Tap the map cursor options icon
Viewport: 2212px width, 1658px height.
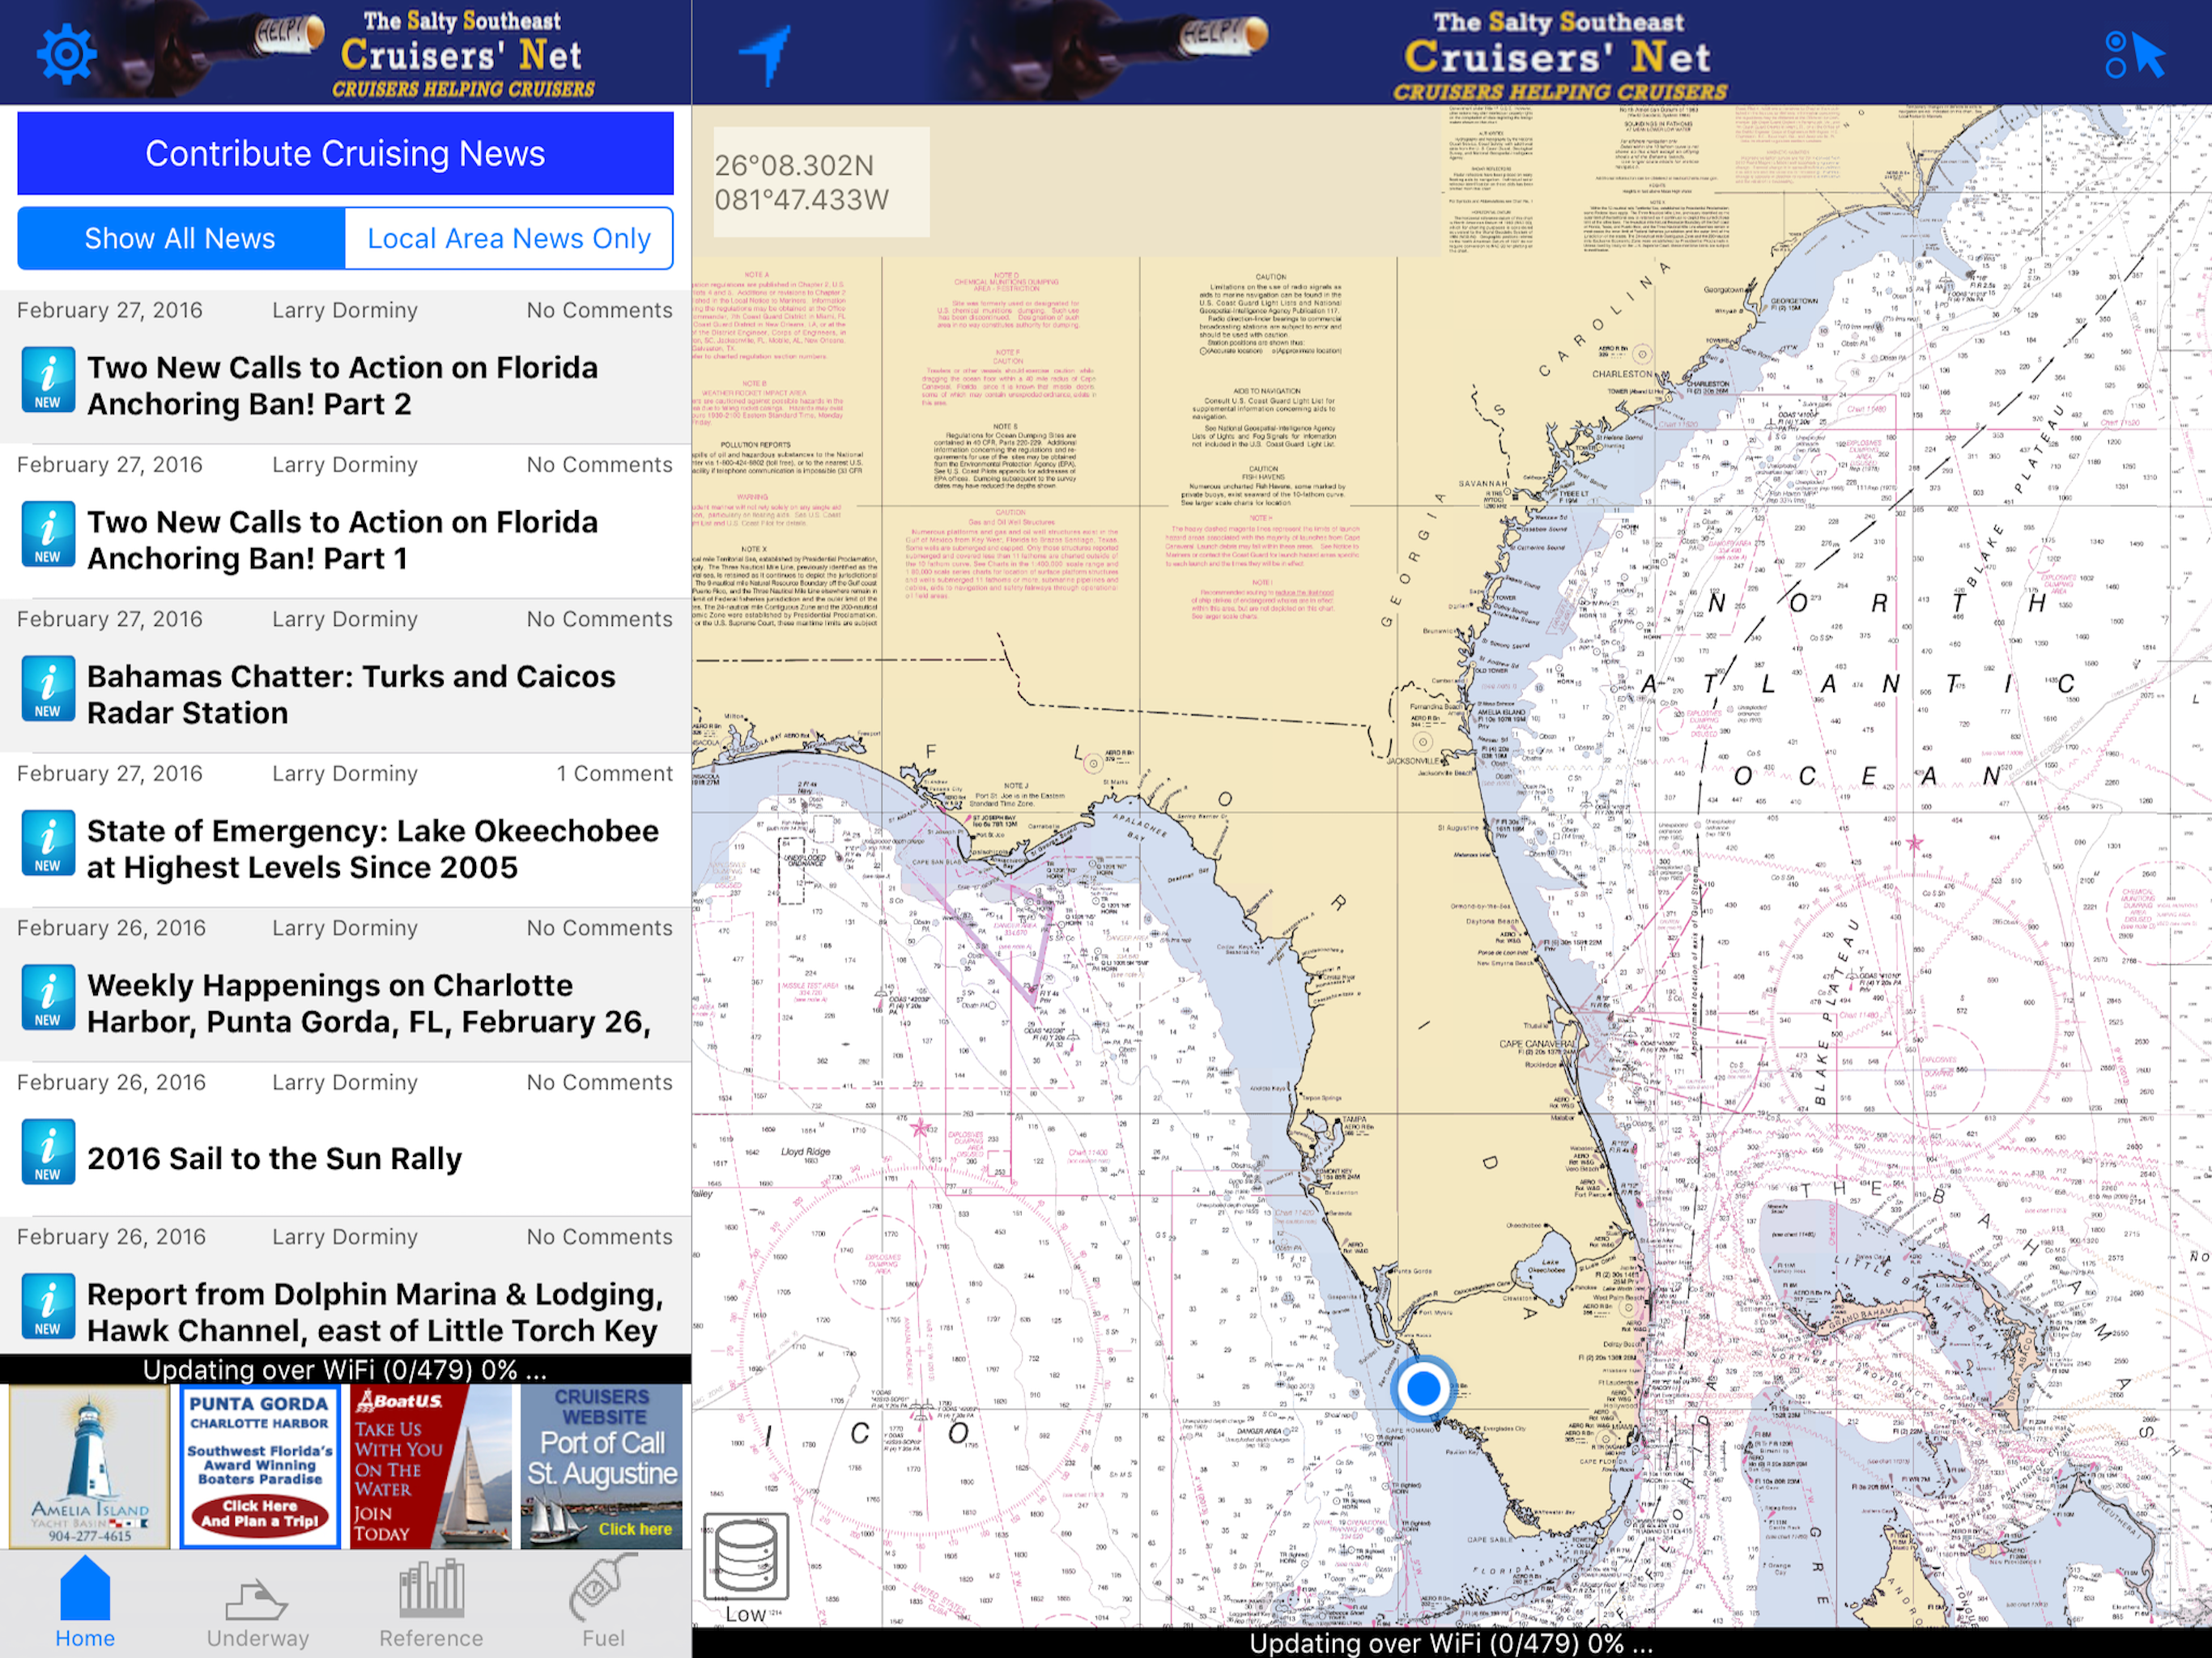pyautogui.click(x=2134, y=55)
